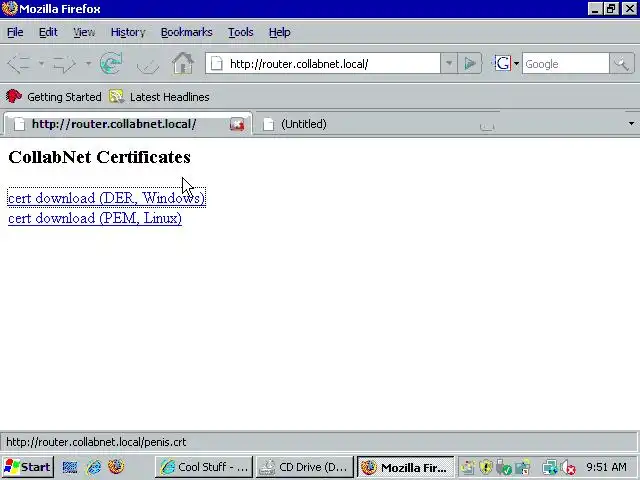640x480 pixels.
Task: Close the router.collabnet.local tab
Action: point(237,124)
